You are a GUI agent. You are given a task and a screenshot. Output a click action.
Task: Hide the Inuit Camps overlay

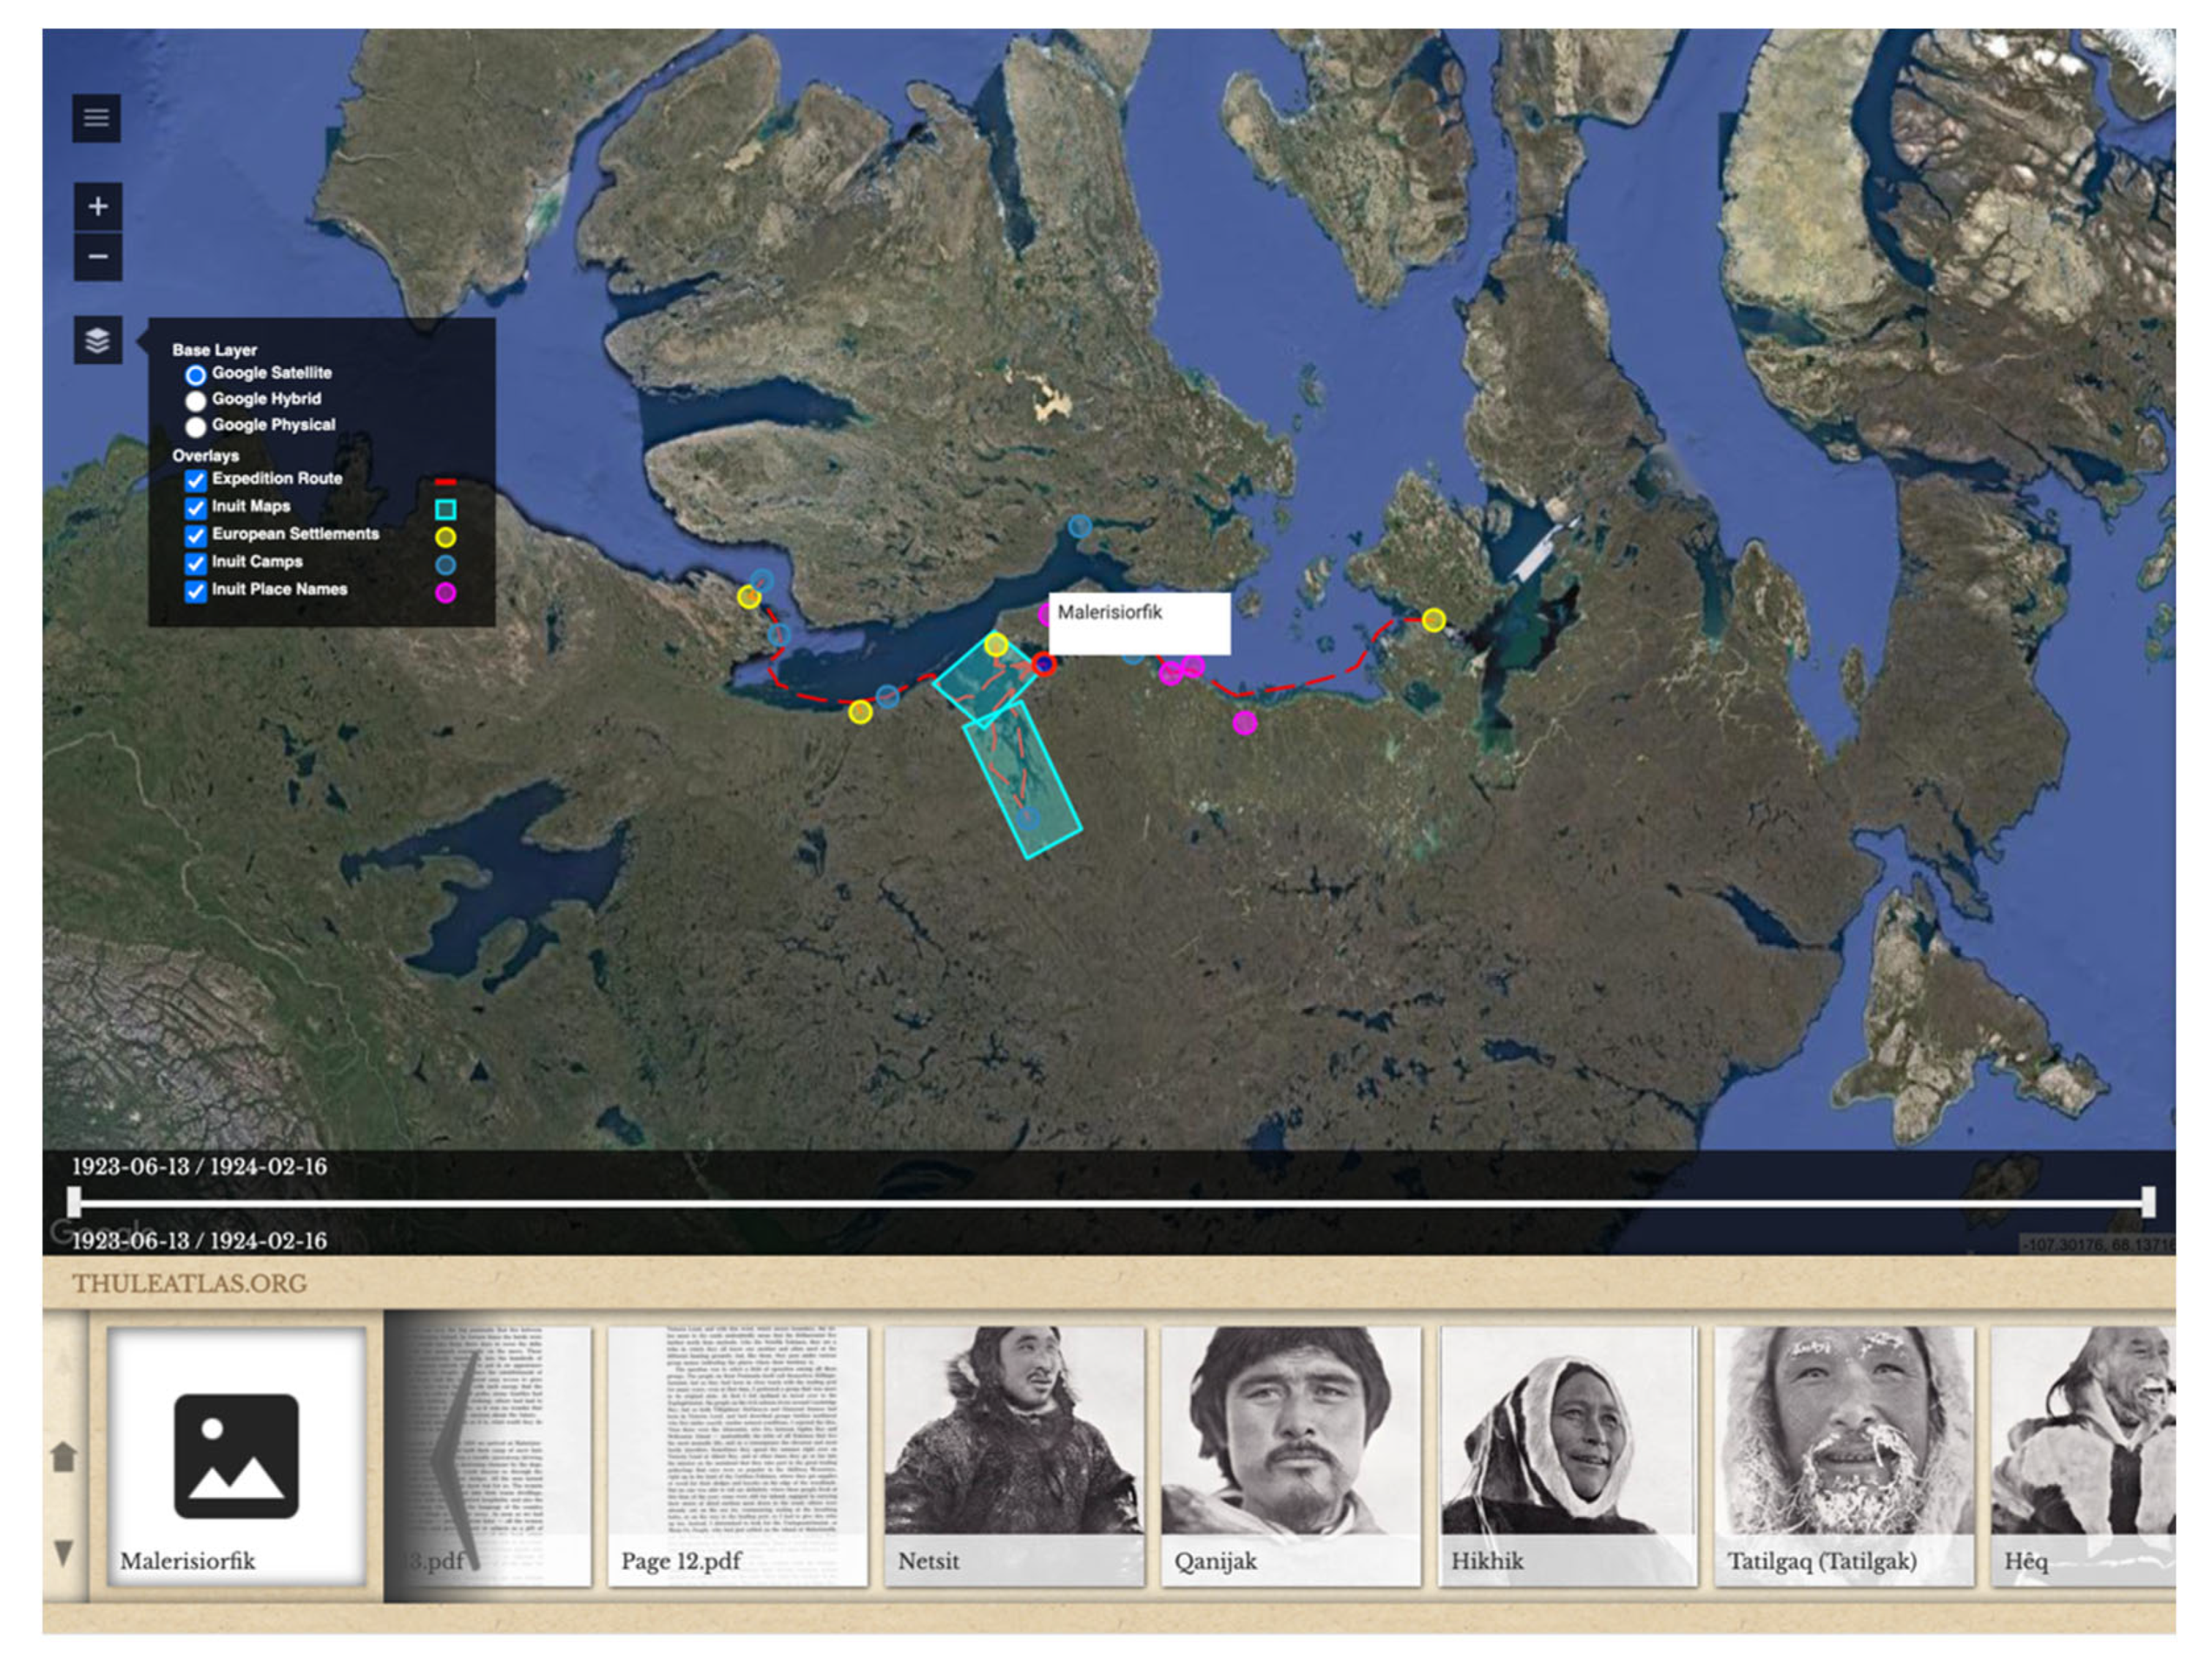(x=196, y=564)
